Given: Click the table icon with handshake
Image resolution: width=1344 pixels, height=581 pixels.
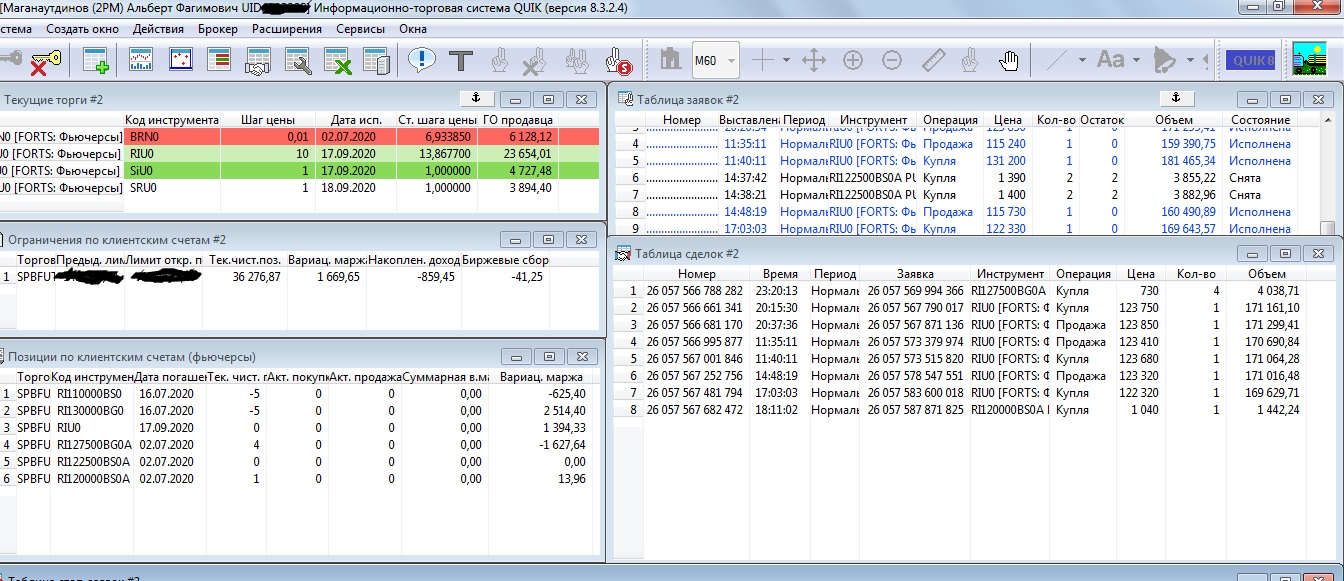Looking at the screenshot, I should [x=258, y=61].
